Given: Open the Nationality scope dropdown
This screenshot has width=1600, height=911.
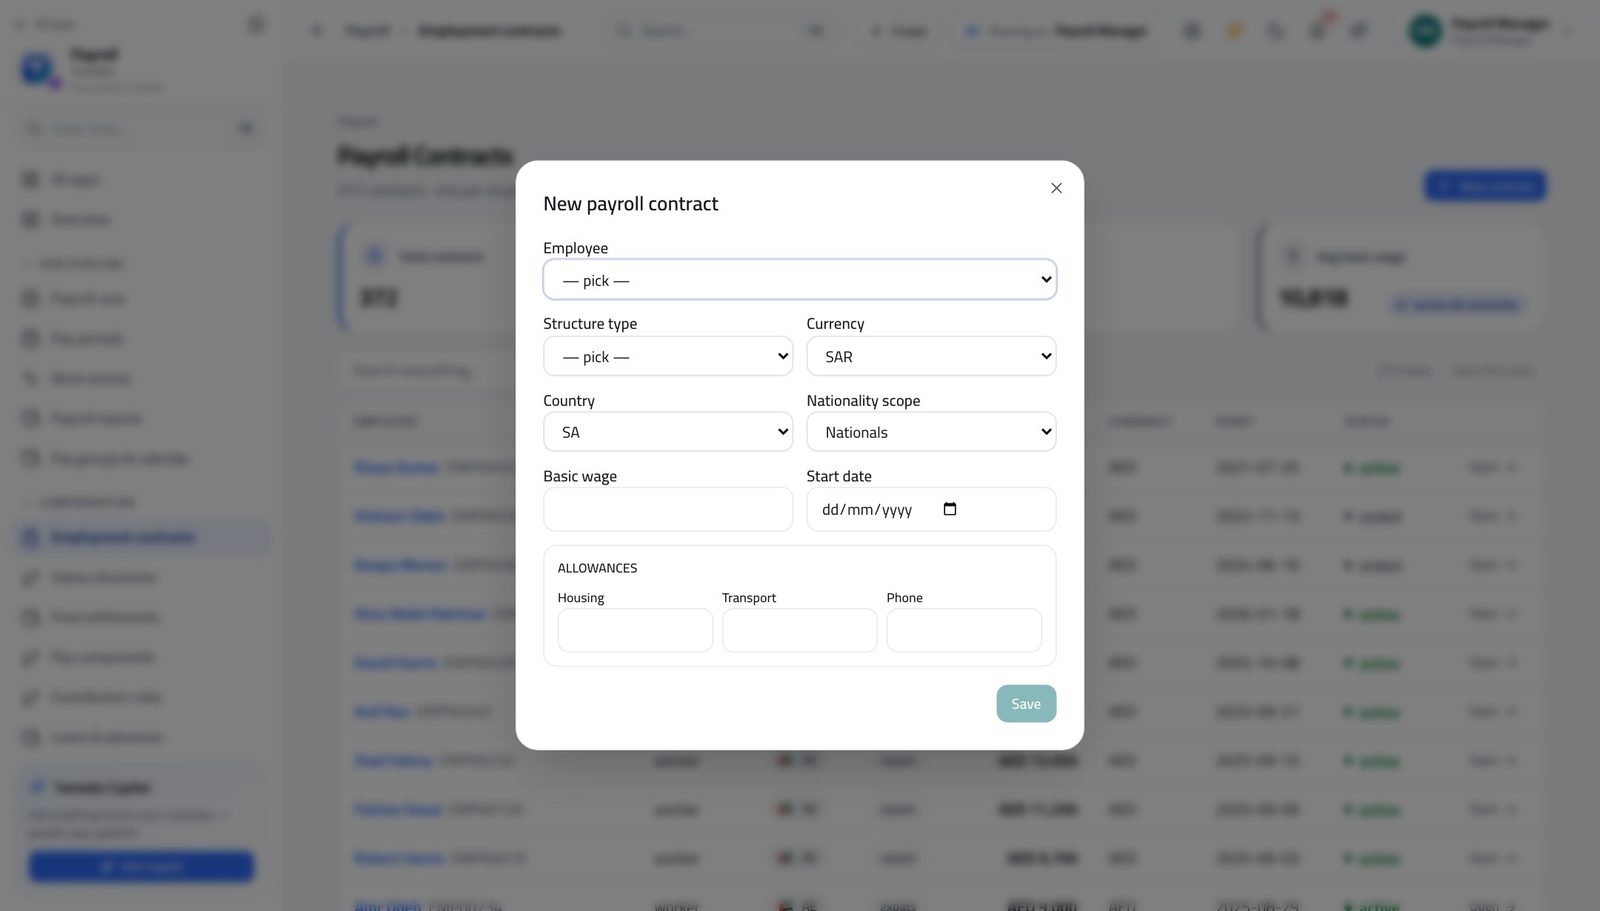Looking at the screenshot, I should [931, 432].
